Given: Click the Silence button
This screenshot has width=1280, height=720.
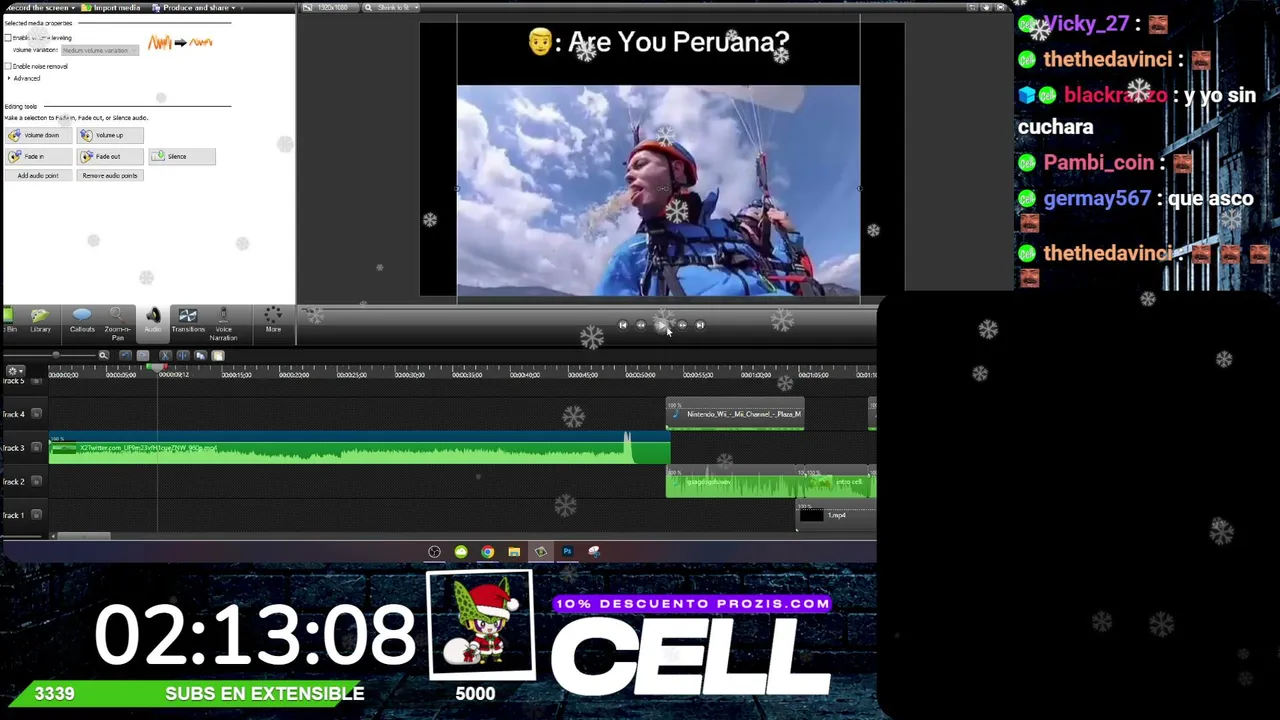Looking at the screenshot, I should [182, 156].
